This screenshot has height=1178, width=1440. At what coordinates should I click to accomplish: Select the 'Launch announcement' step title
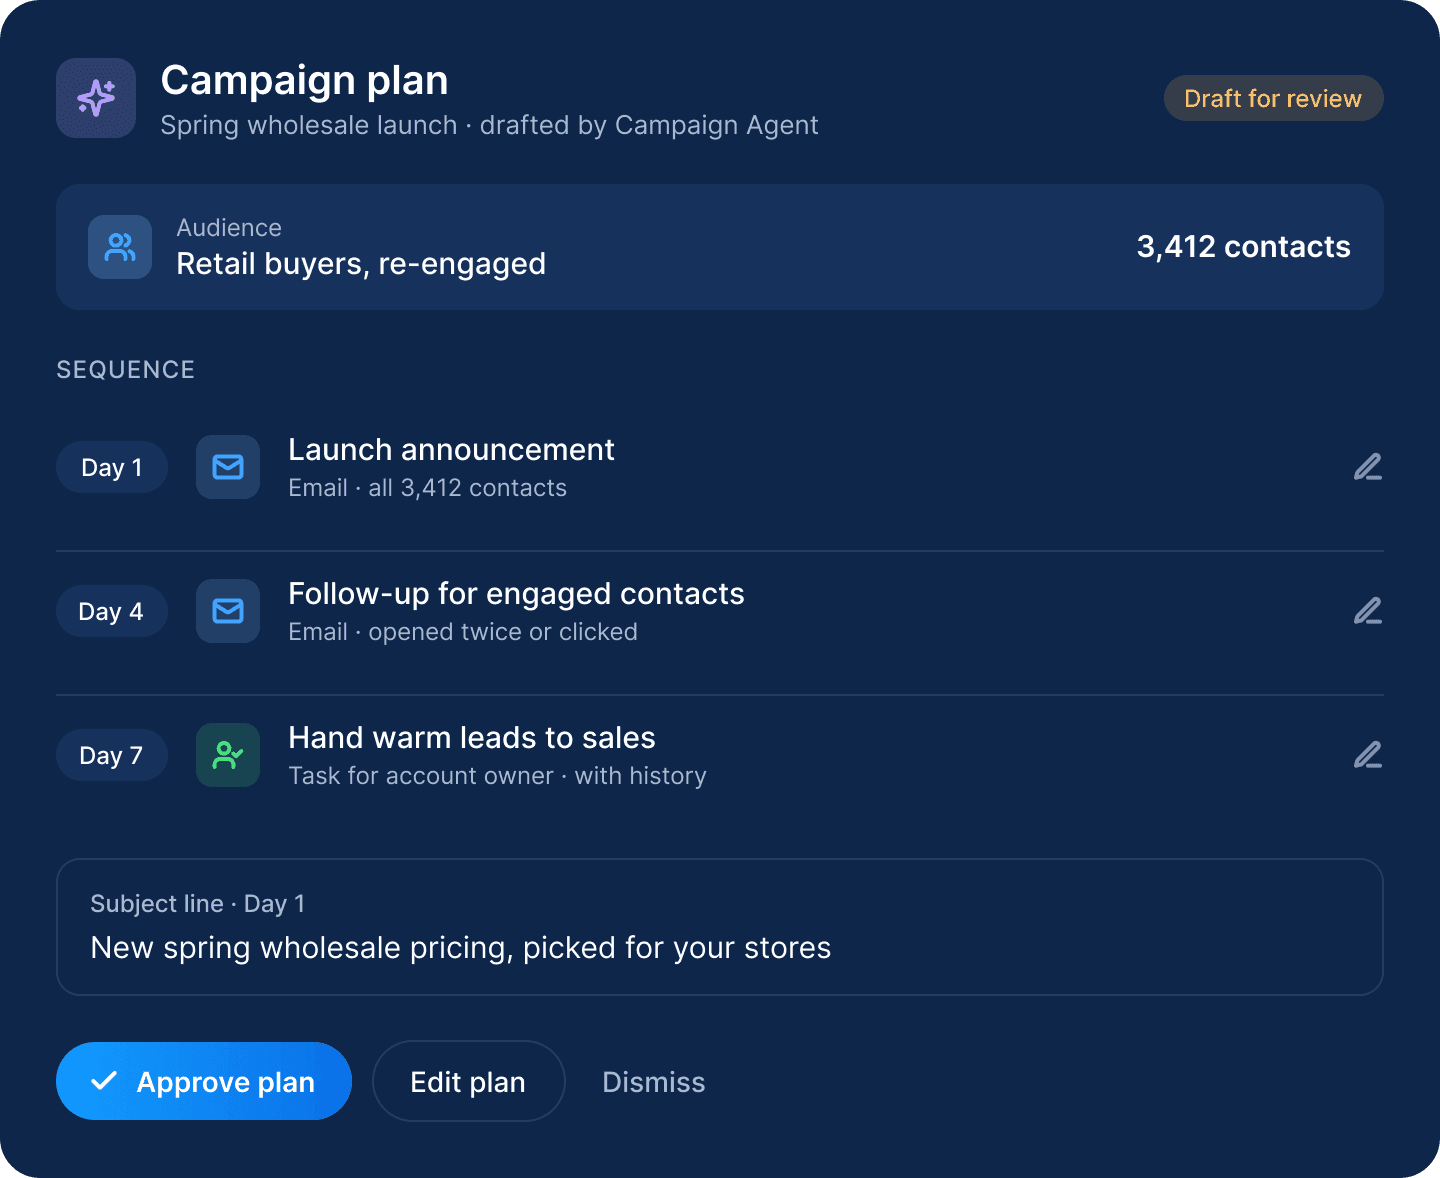click(451, 450)
